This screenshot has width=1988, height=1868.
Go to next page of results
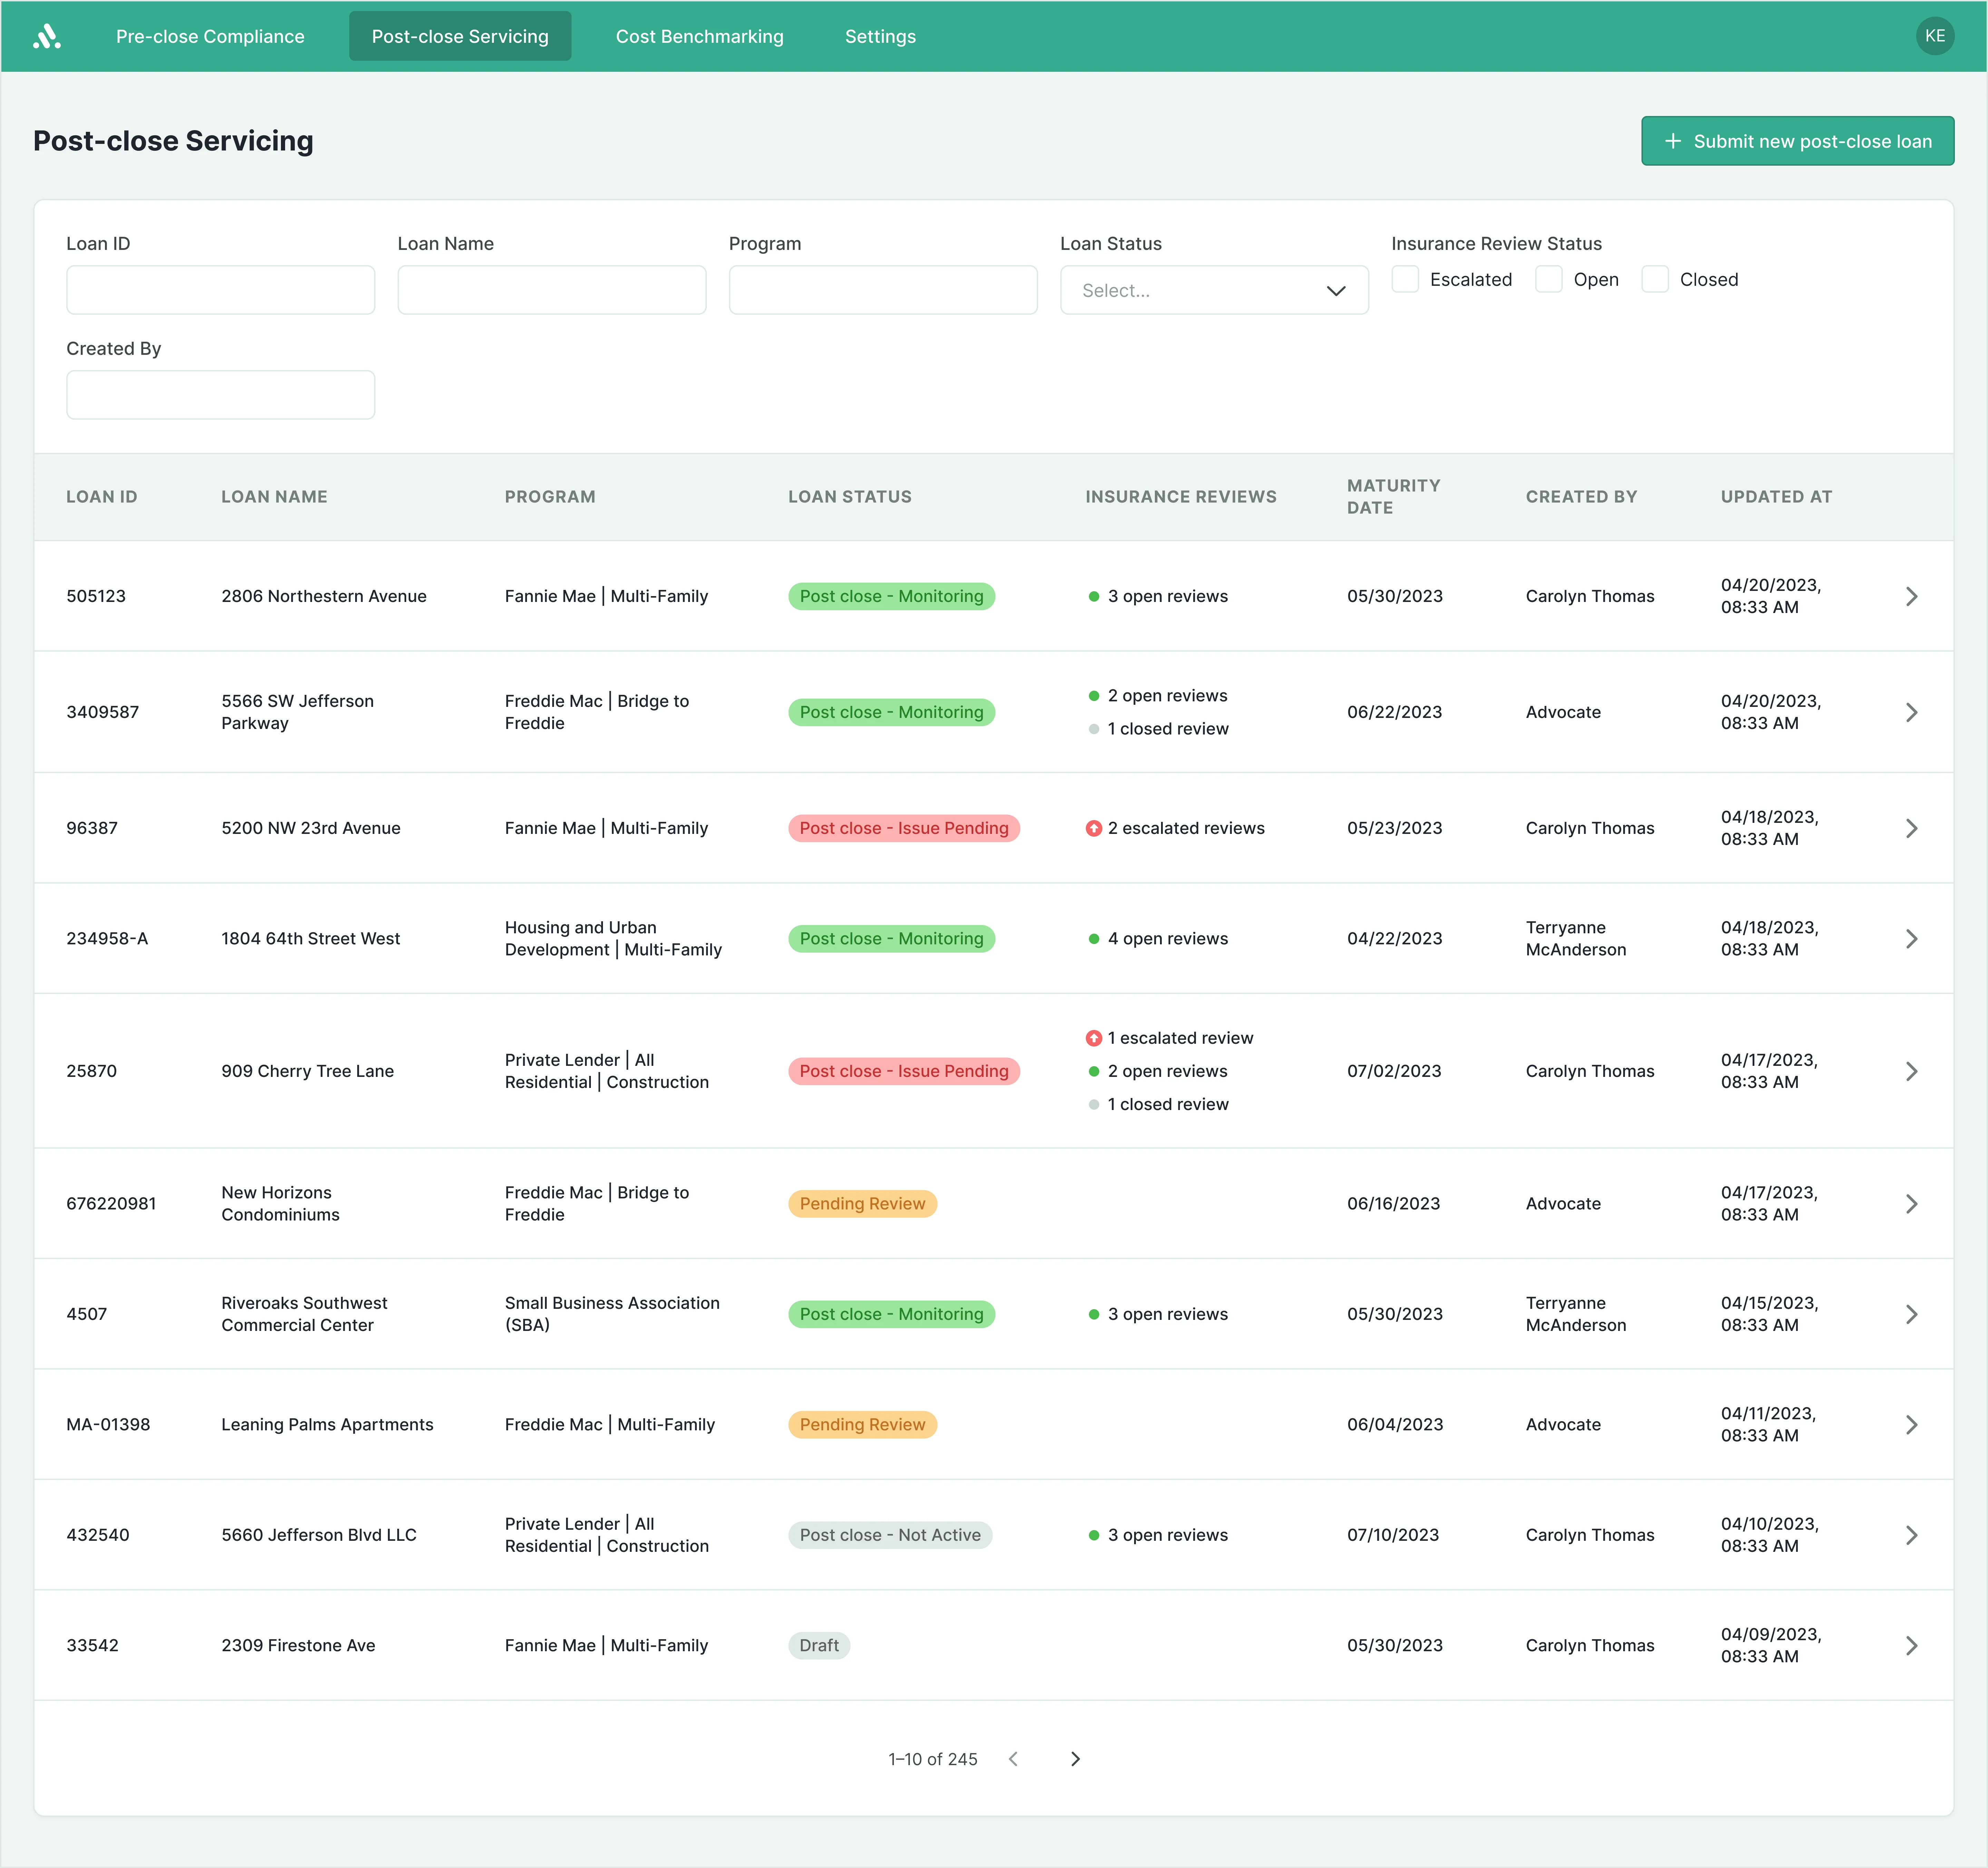[1075, 1759]
